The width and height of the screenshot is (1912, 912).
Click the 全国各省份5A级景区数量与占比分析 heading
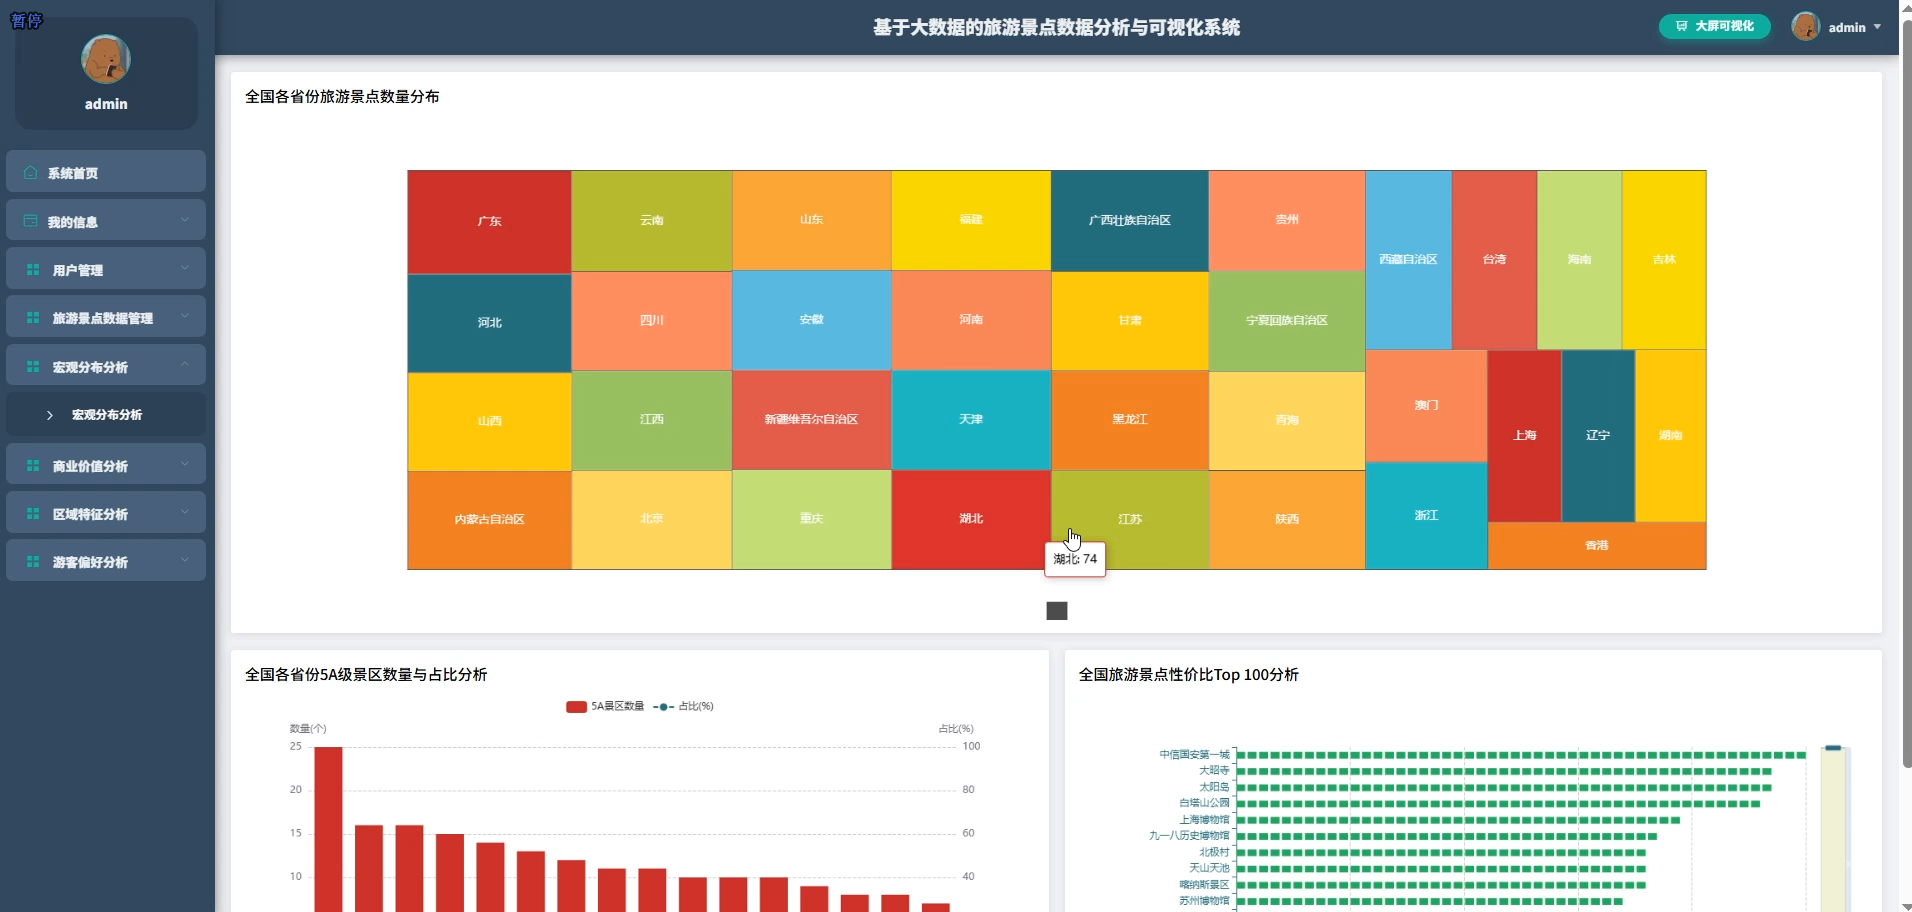pos(366,675)
